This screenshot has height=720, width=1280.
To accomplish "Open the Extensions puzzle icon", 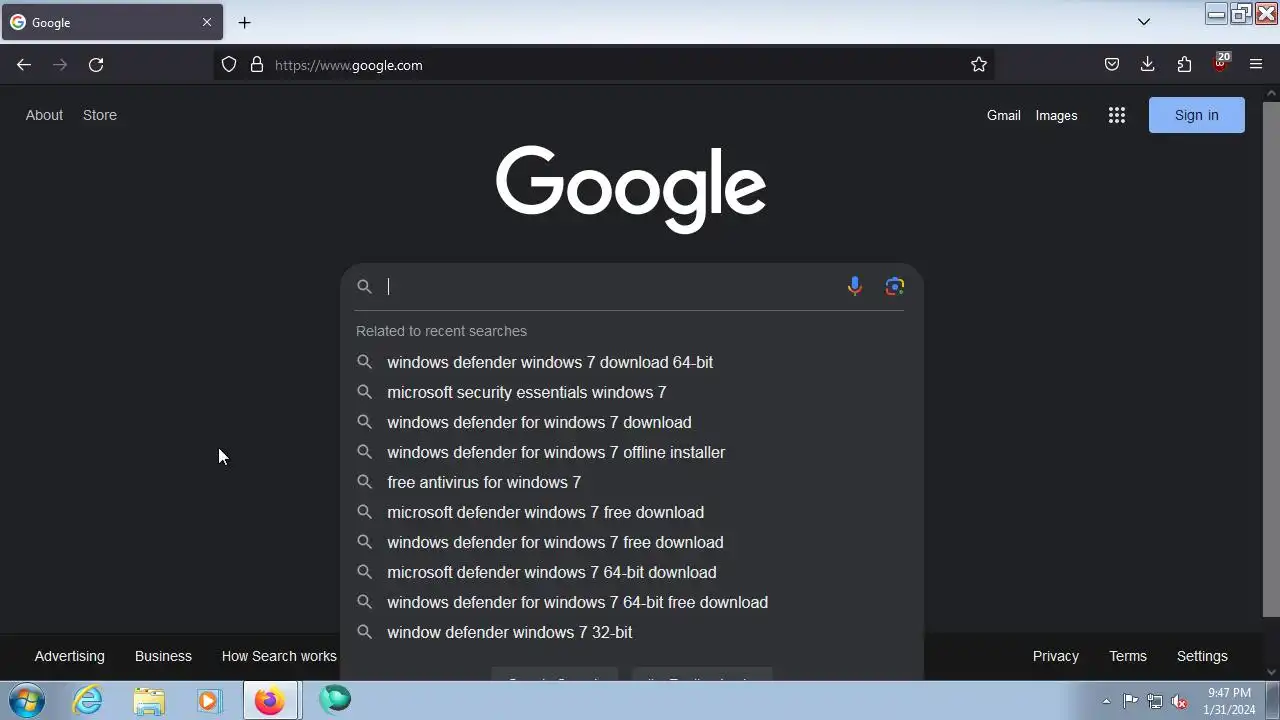I will pyautogui.click(x=1184, y=65).
